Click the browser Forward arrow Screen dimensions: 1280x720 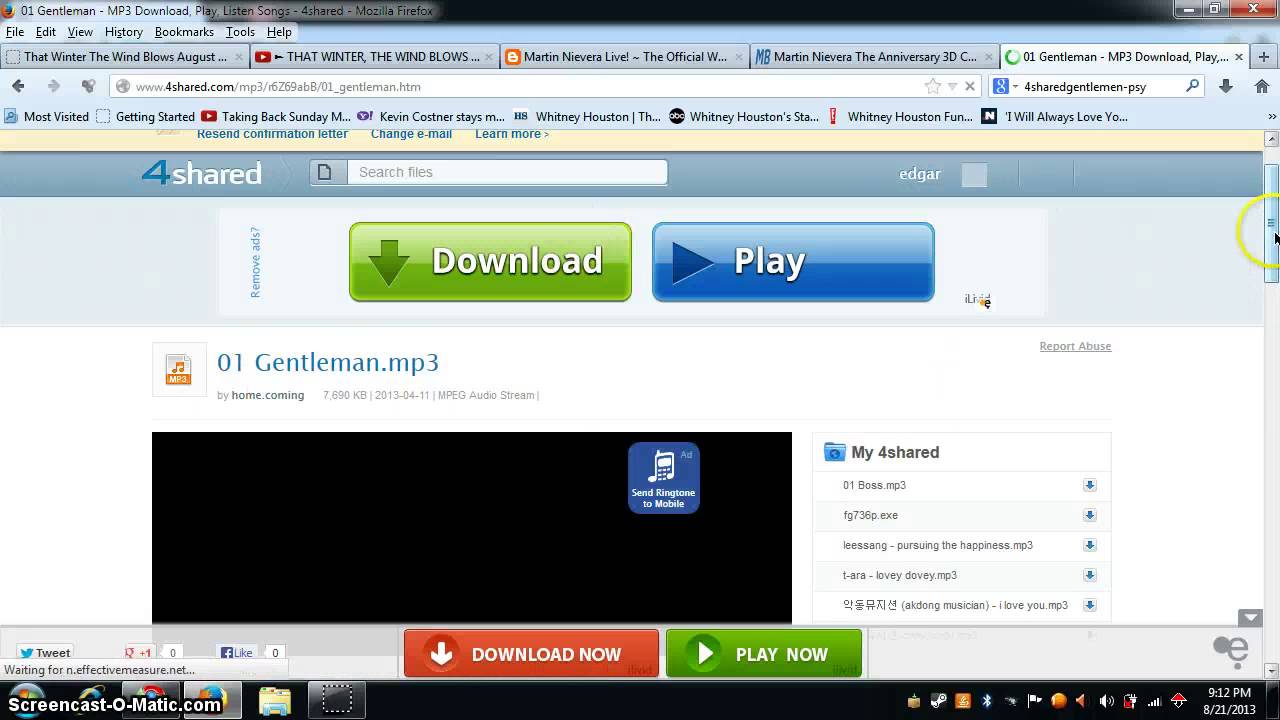click(54, 87)
